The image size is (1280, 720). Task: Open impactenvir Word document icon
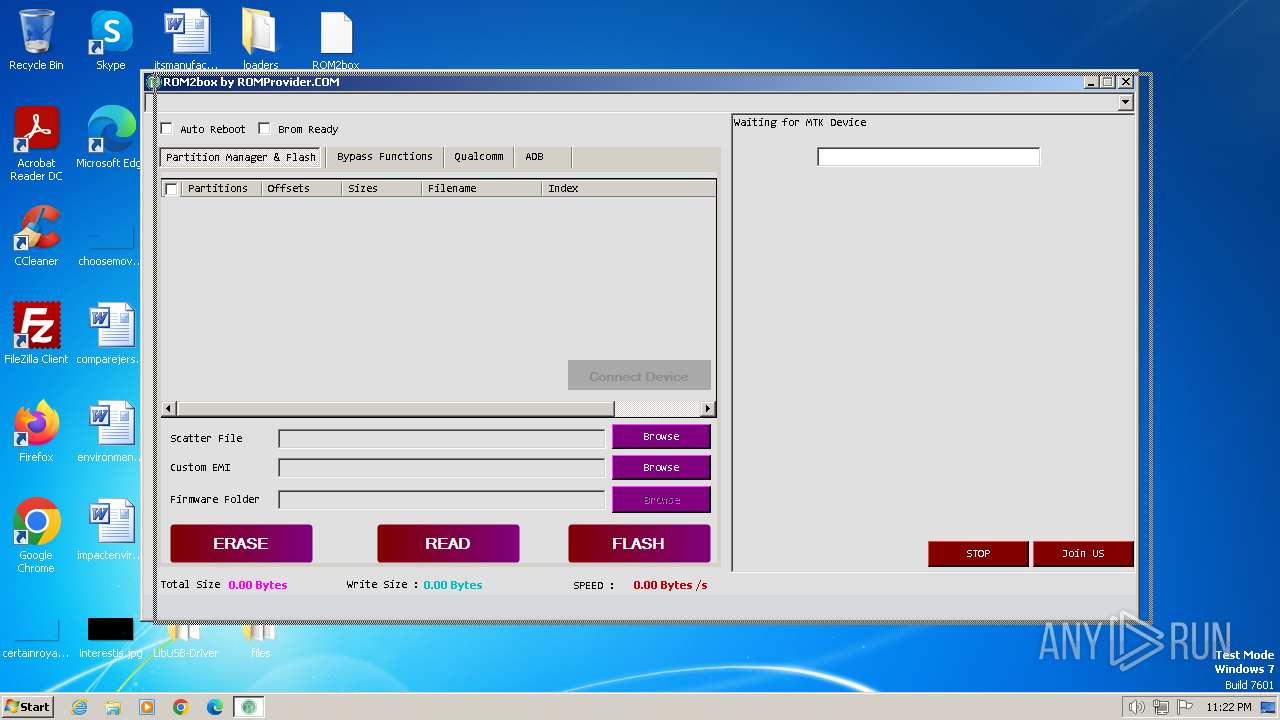tap(110, 529)
